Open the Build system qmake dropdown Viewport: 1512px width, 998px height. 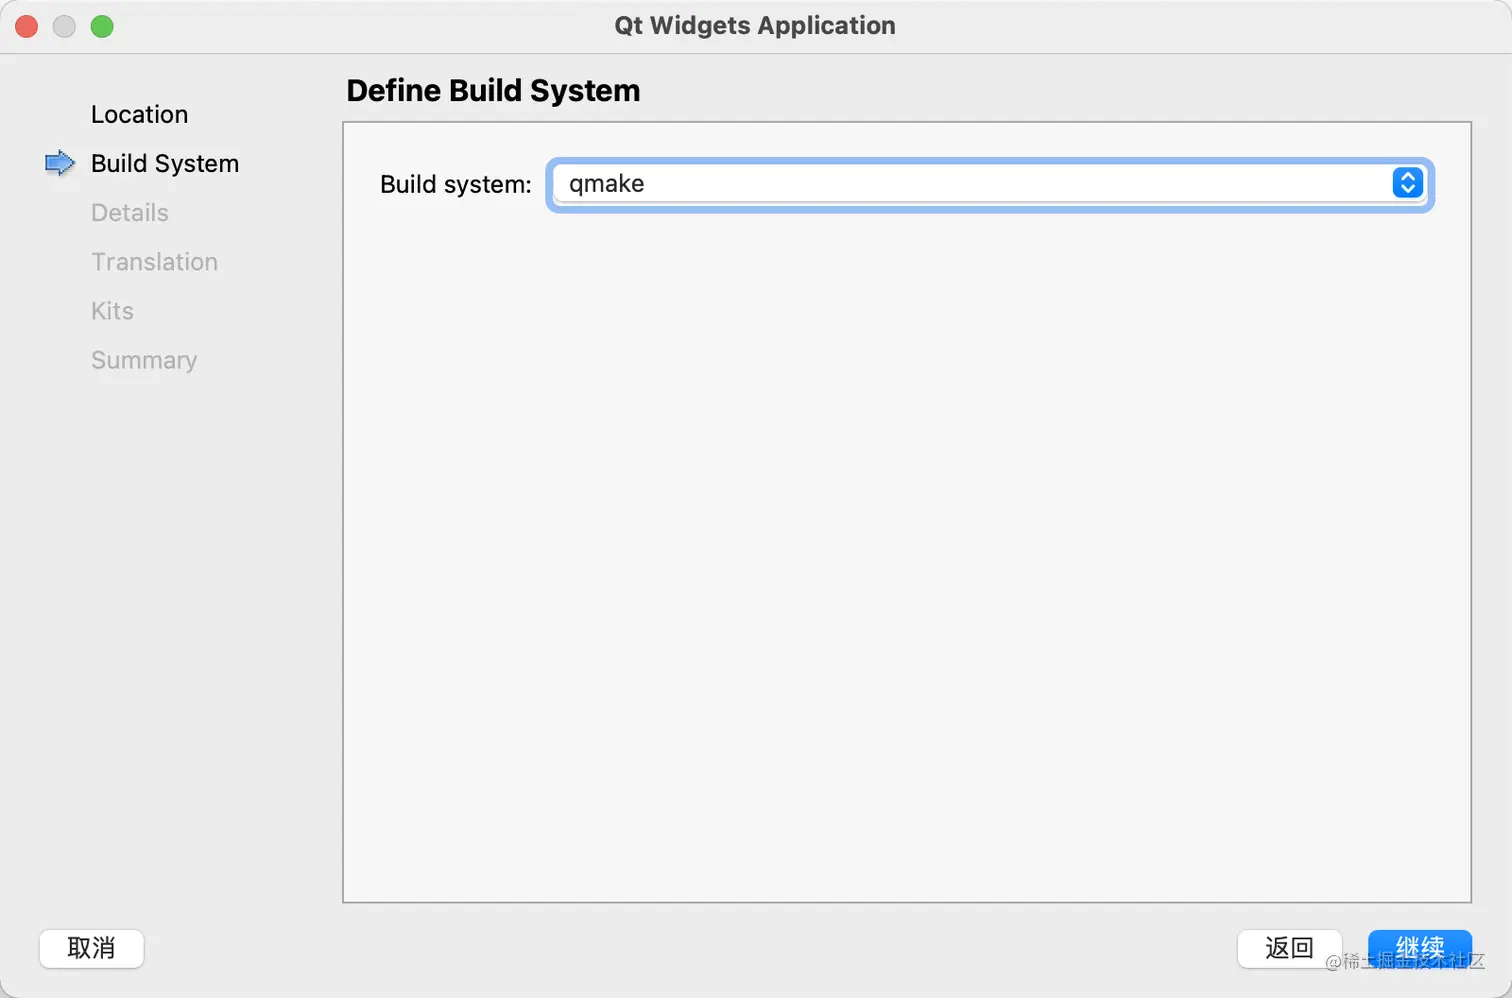click(990, 184)
